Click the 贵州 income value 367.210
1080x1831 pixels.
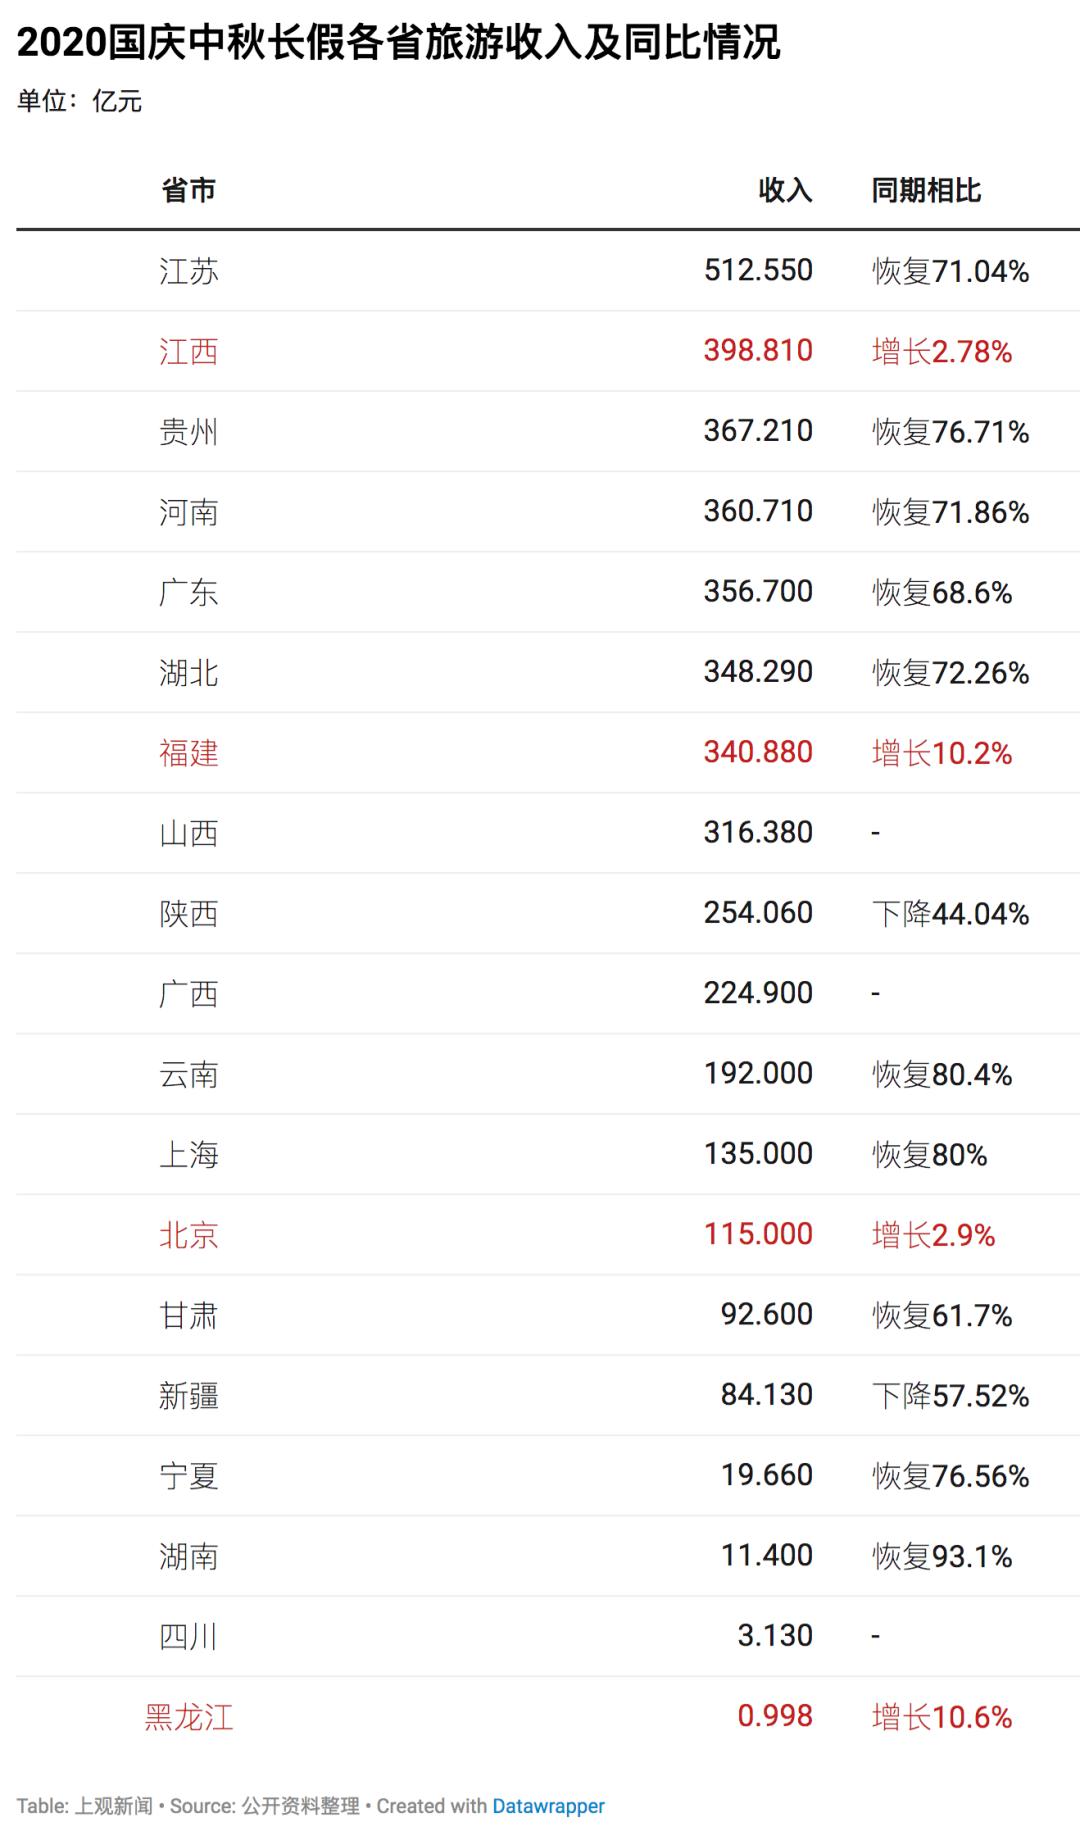pyautogui.click(x=758, y=431)
